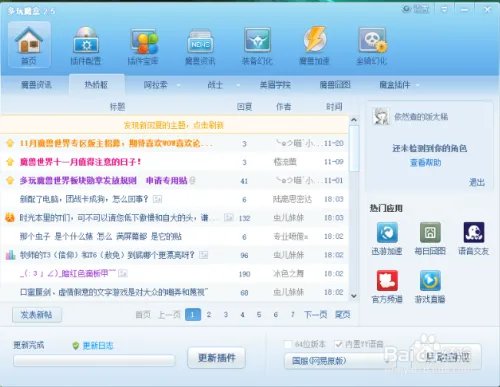Click author 水色之舞
The image size is (500, 387).
pos(288,274)
